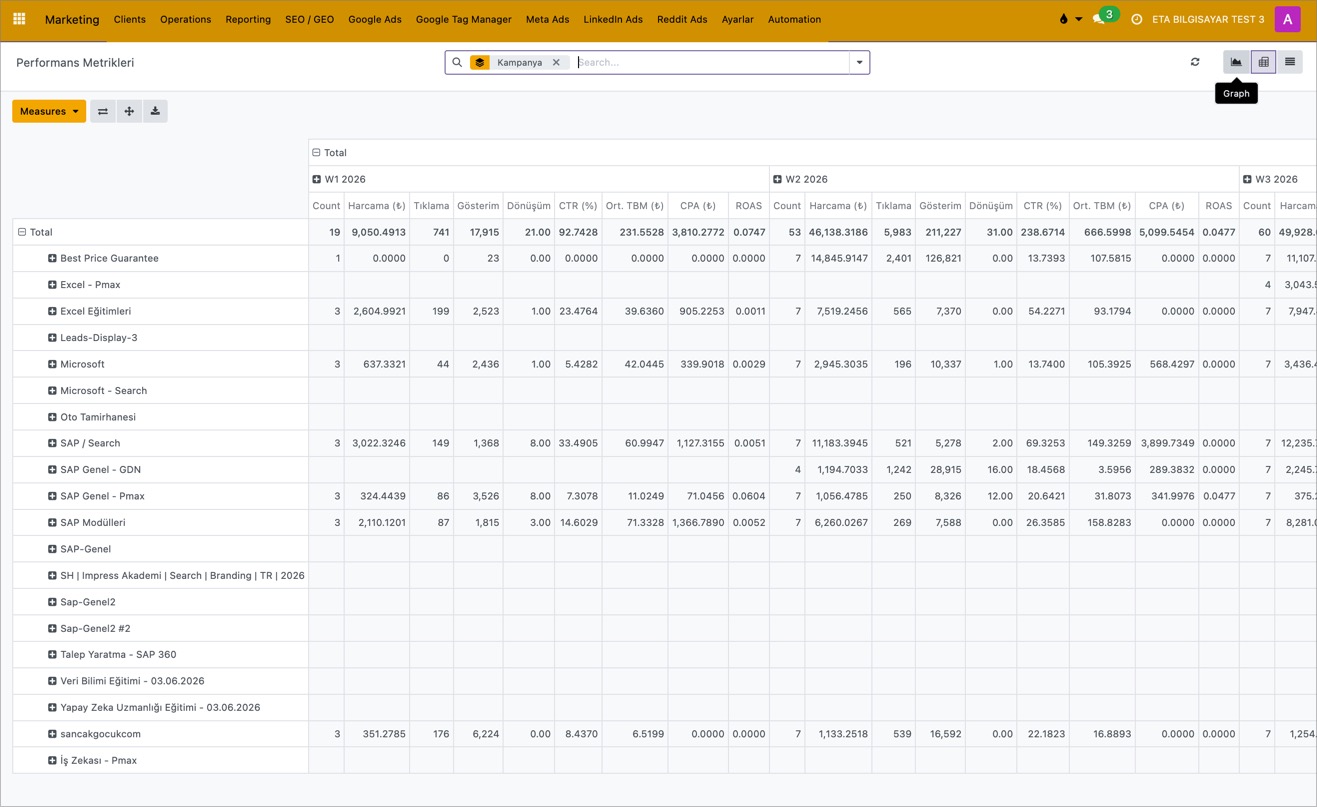Screen dimensions: 1317x807
Task: Open the activities clock icon
Action: (x=1136, y=19)
